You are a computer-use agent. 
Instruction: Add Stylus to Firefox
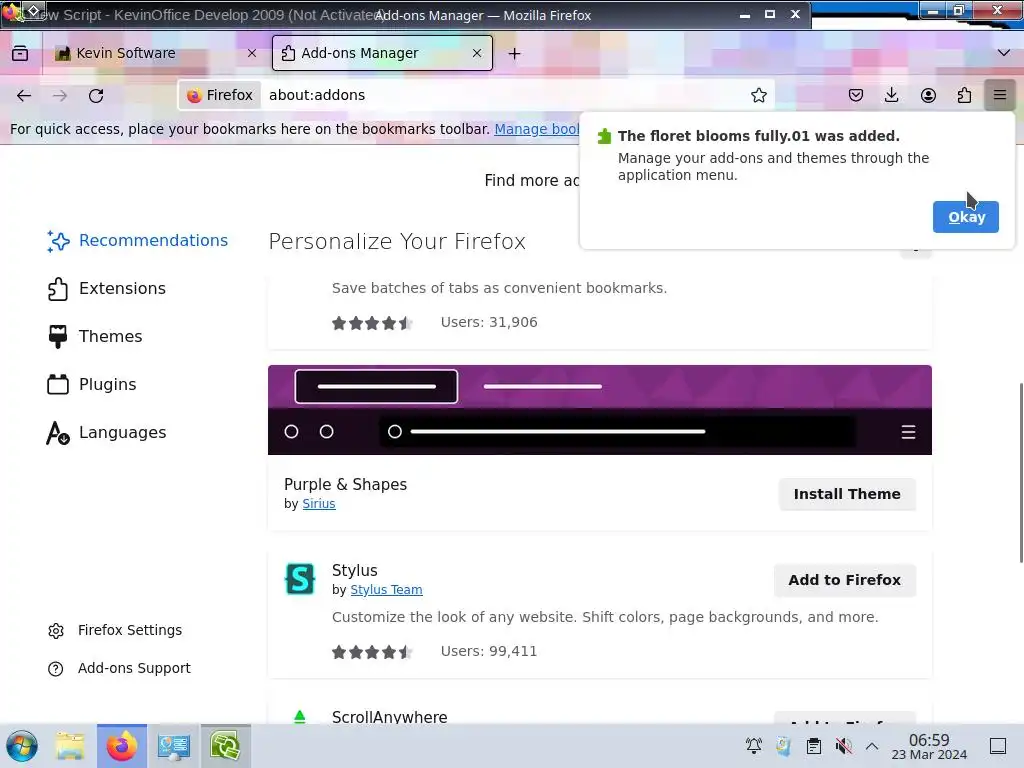[x=844, y=580]
